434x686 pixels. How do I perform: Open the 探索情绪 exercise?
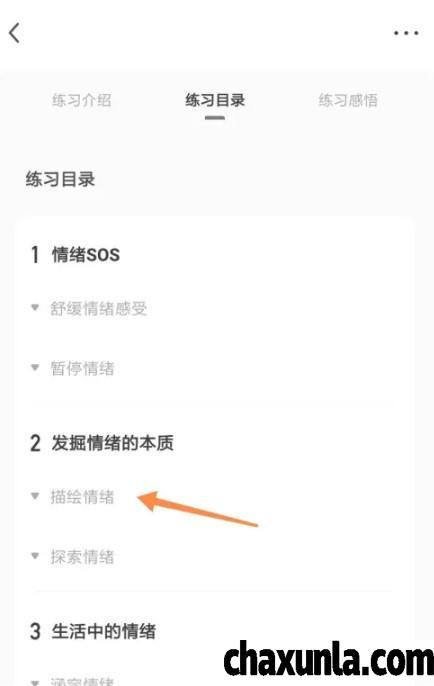(x=82, y=557)
